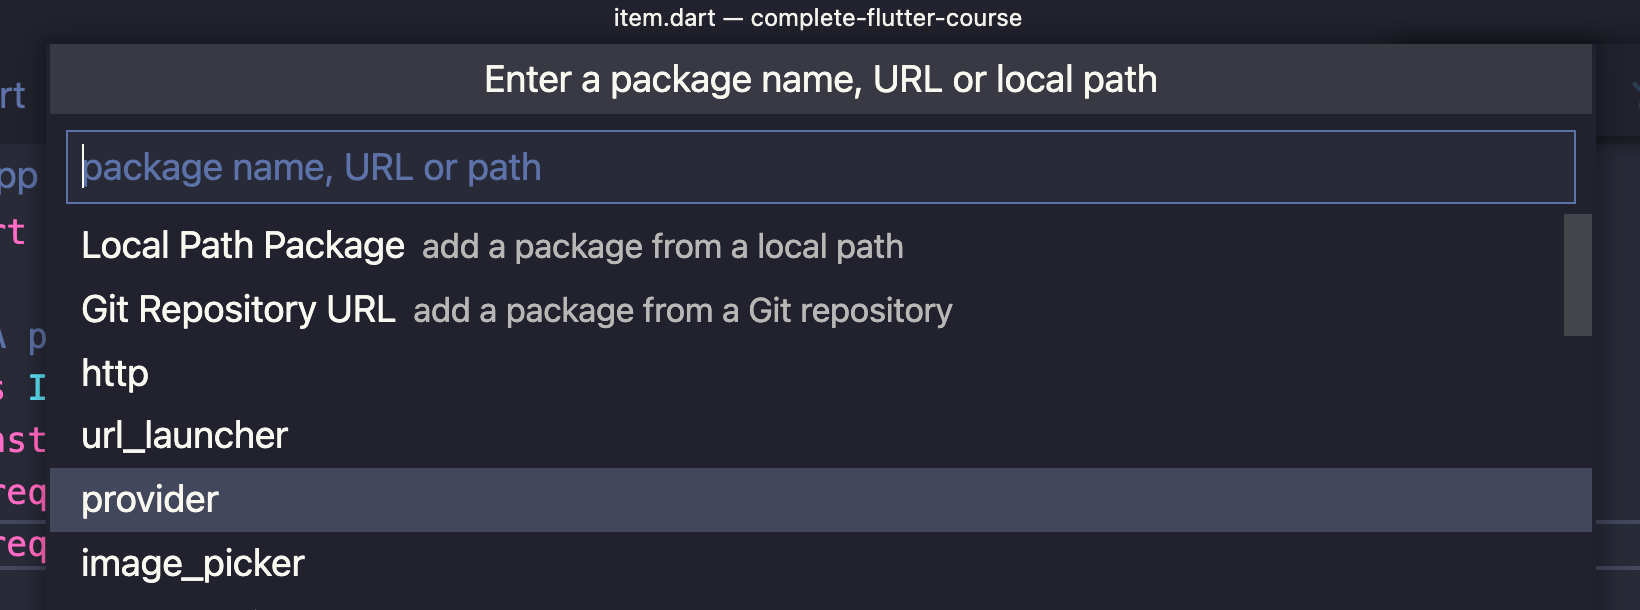This screenshot has width=1640, height=610.
Task: Click the partially hidden editor tab ending in 'rt'
Action: tap(13, 96)
